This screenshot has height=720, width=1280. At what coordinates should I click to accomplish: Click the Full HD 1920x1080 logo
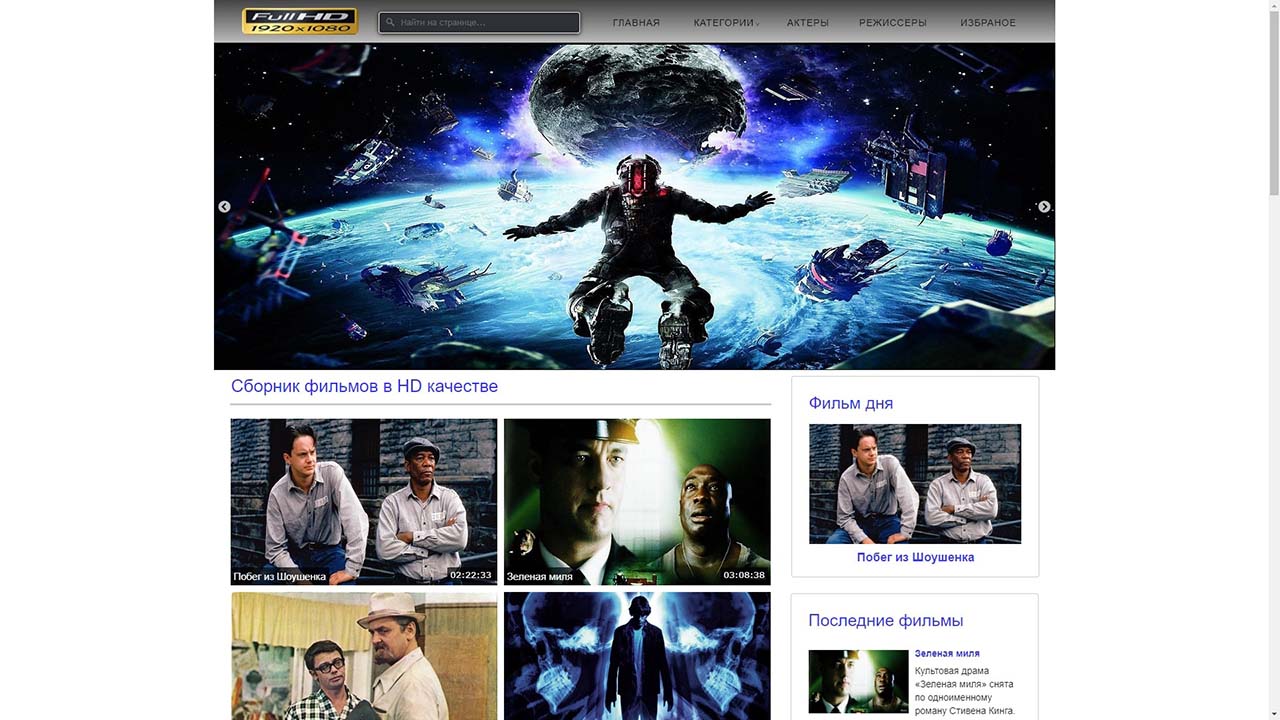pos(299,21)
